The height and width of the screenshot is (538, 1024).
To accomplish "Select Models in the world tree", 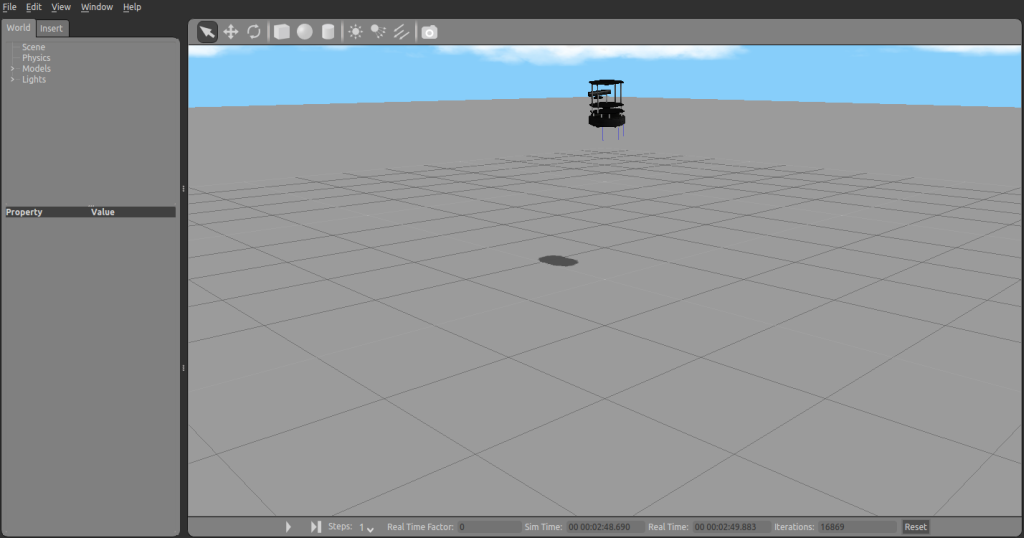I will coord(36,69).
